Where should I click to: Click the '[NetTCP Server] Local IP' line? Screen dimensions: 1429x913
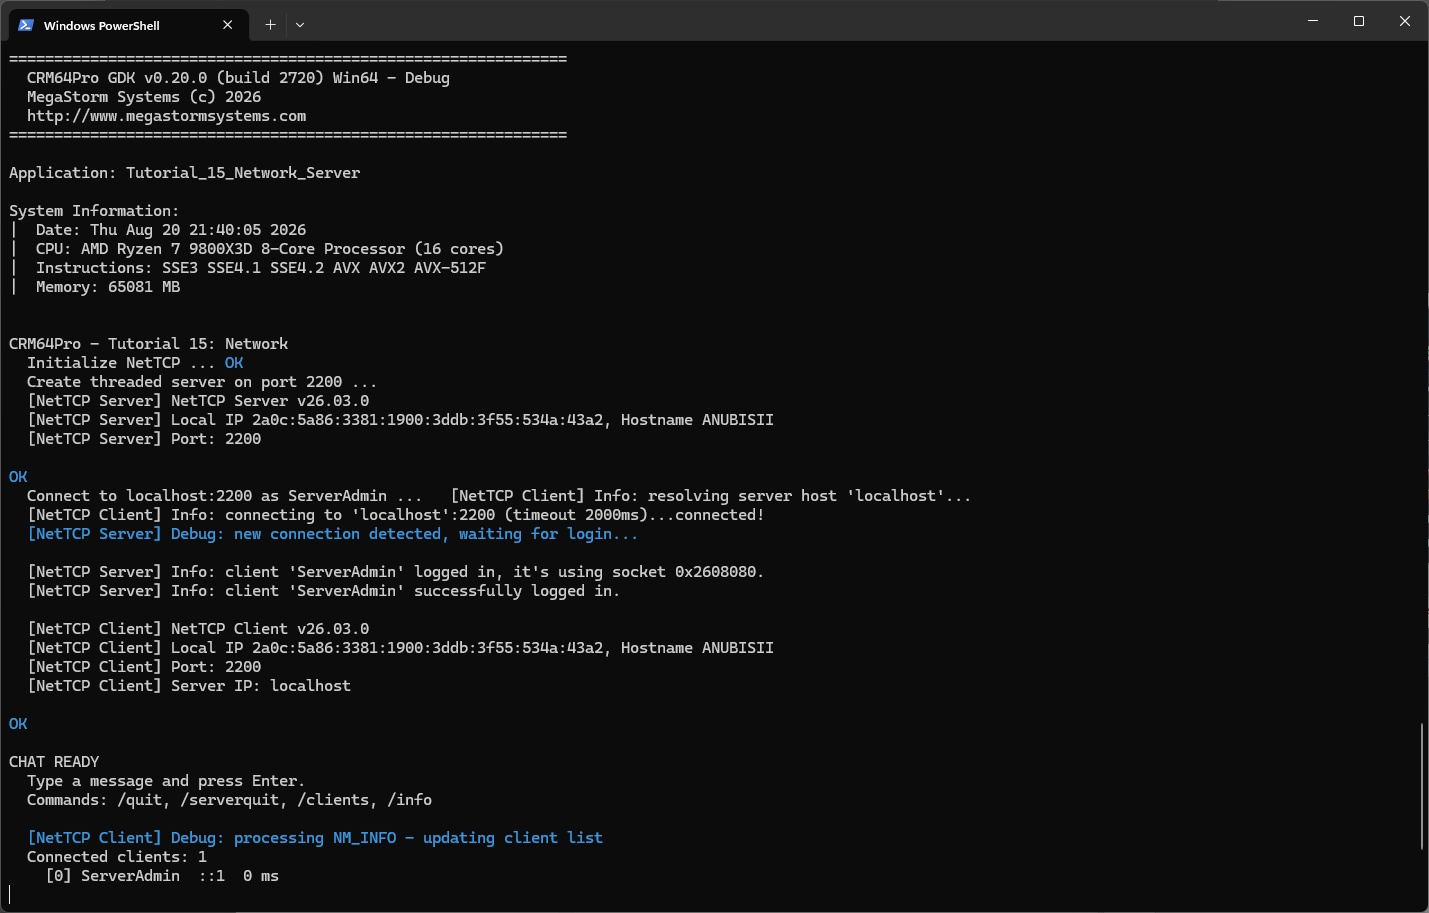(x=400, y=420)
